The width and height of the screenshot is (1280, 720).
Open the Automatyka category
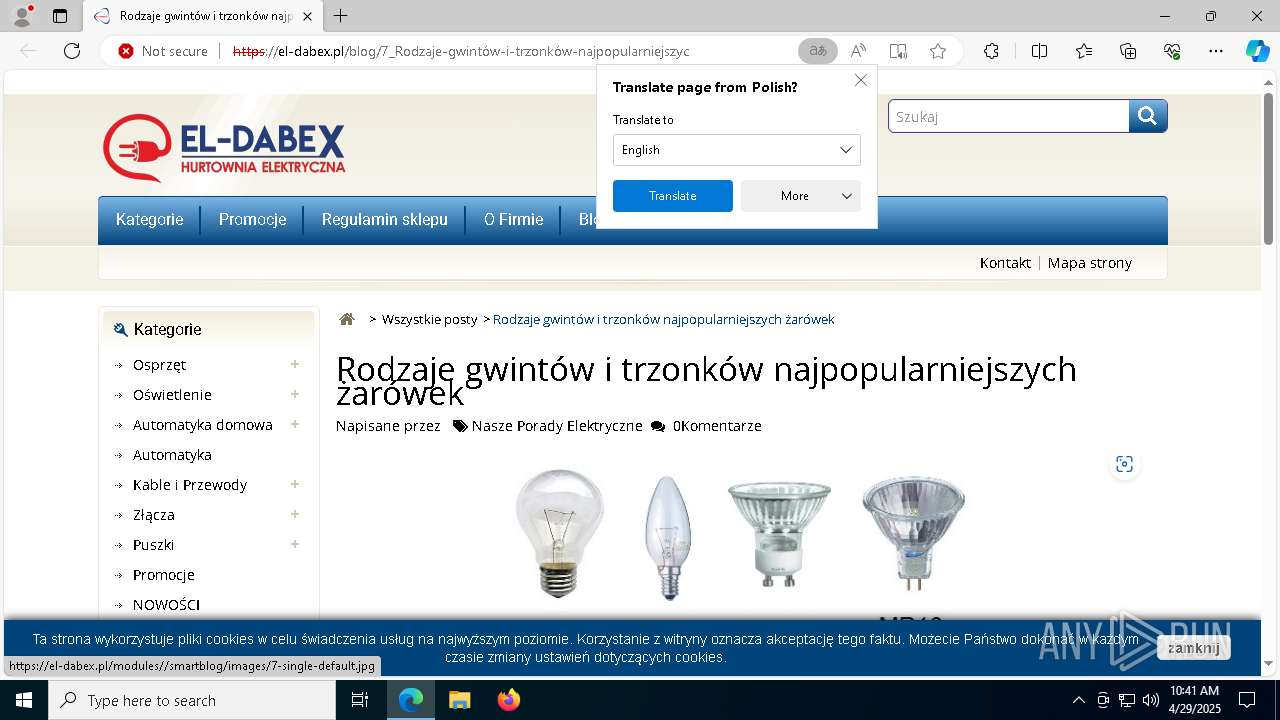point(172,455)
